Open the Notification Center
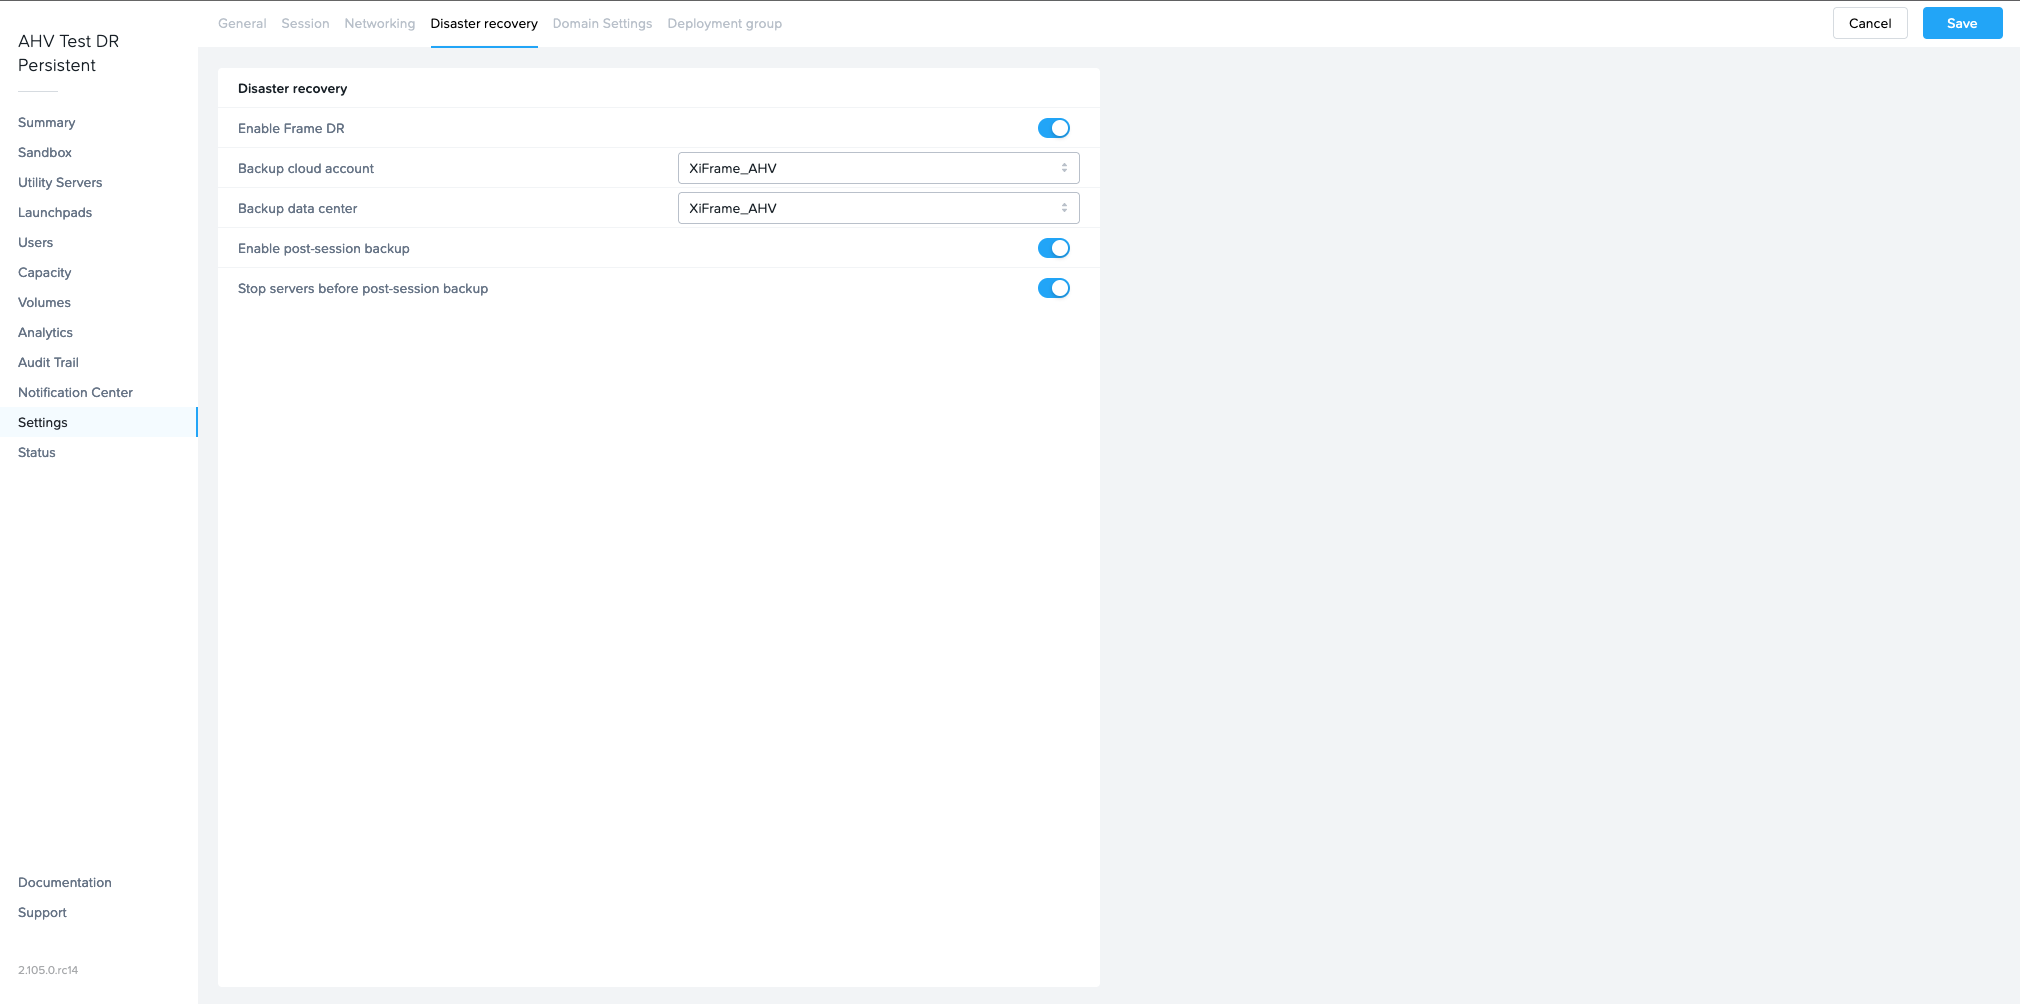Screen dimensions: 2020x1004 (x=75, y=393)
